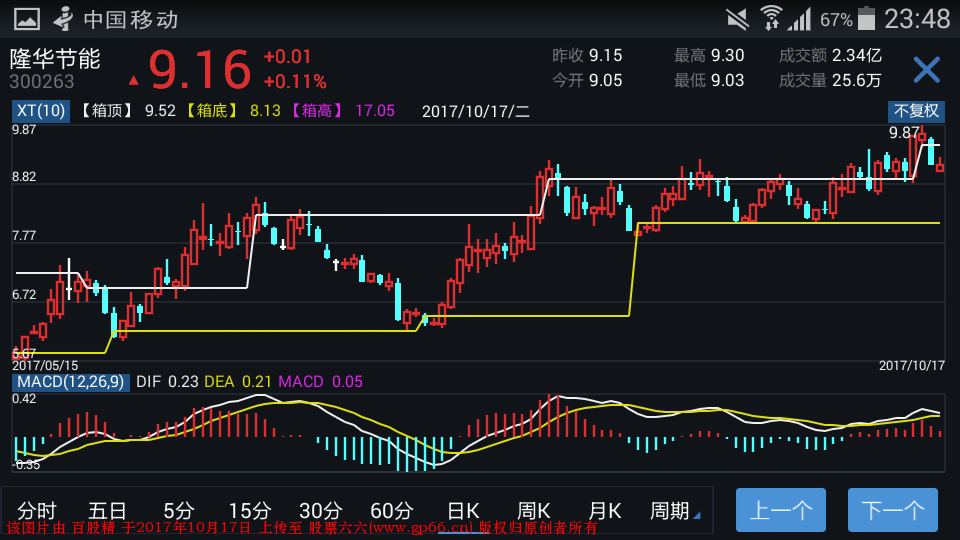Change the XT(10) main indicator
960x540 pixels.
coord(40,111)
